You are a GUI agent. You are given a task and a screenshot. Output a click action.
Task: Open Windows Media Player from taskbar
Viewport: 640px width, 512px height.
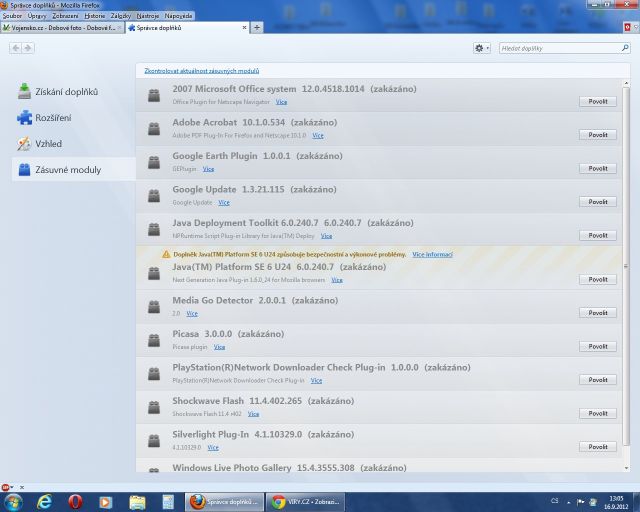tap(106, 502)
